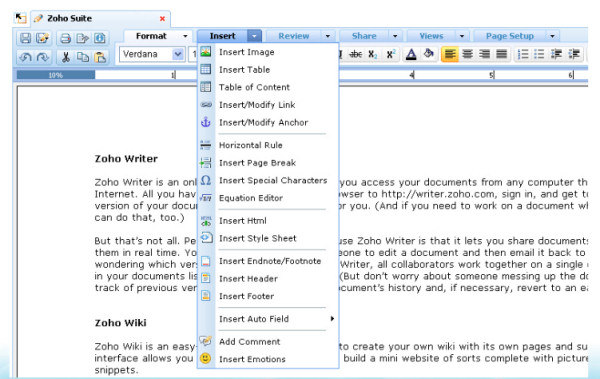Image resolution: width=600 pixels, height=379 pixels.
Task: Apply strikethrough formatting
Action: (356, 54)
